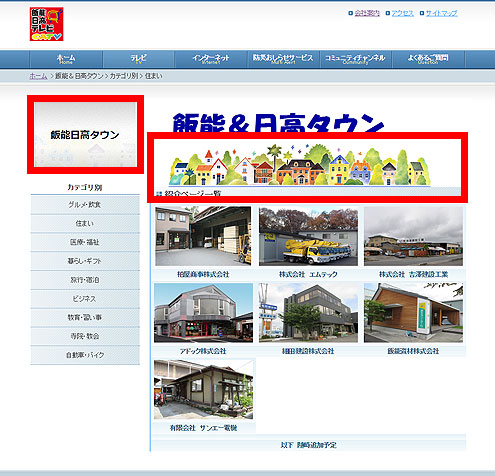Click the 飯能日高テレビ CATV logo

[x=46, y=24]
